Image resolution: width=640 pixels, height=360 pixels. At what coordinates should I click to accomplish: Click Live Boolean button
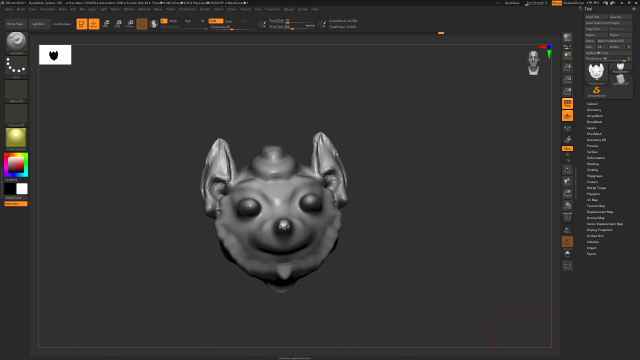tap(62, 24)
